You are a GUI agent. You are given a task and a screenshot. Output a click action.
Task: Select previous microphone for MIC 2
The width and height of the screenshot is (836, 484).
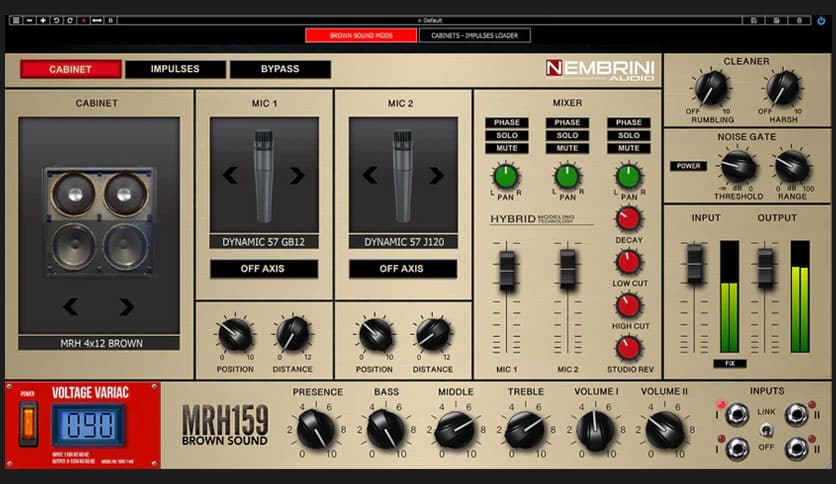click(369, 175)
